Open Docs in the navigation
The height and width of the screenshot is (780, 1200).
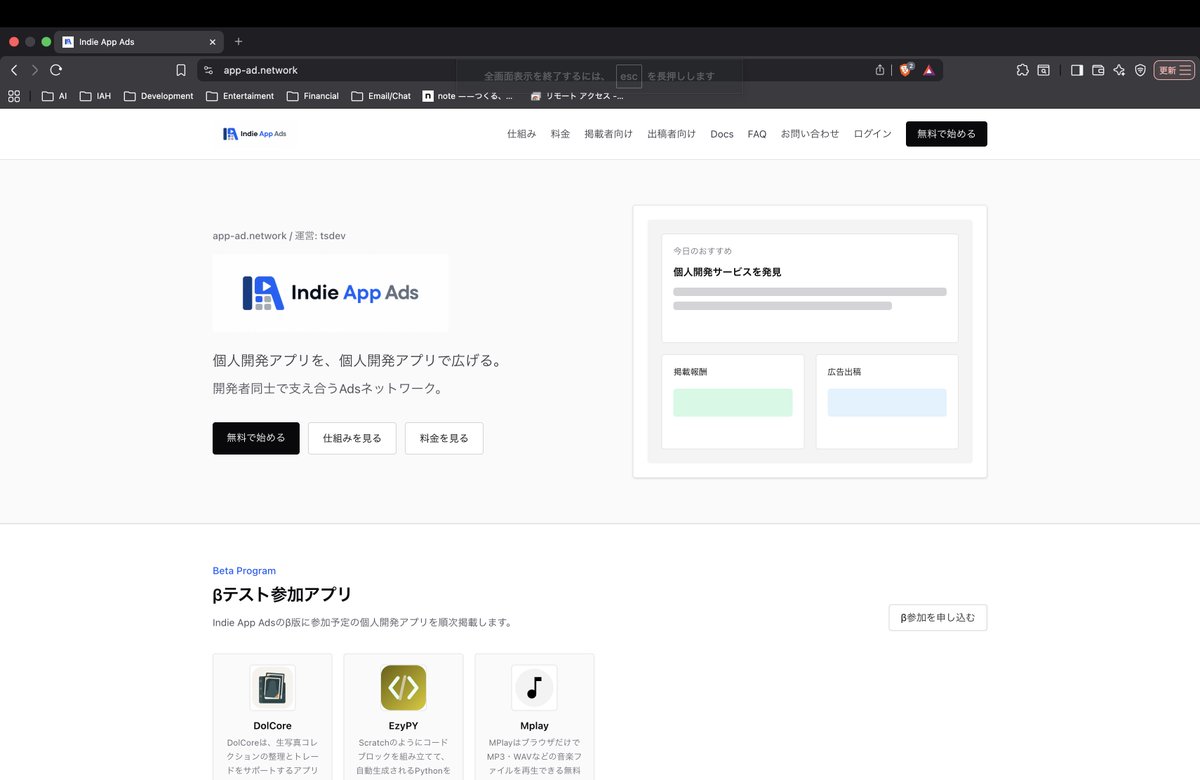tap(722, 134)
